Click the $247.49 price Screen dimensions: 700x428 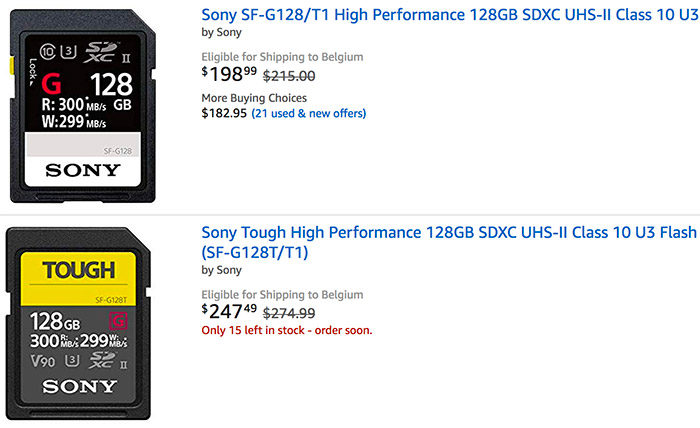228,311
